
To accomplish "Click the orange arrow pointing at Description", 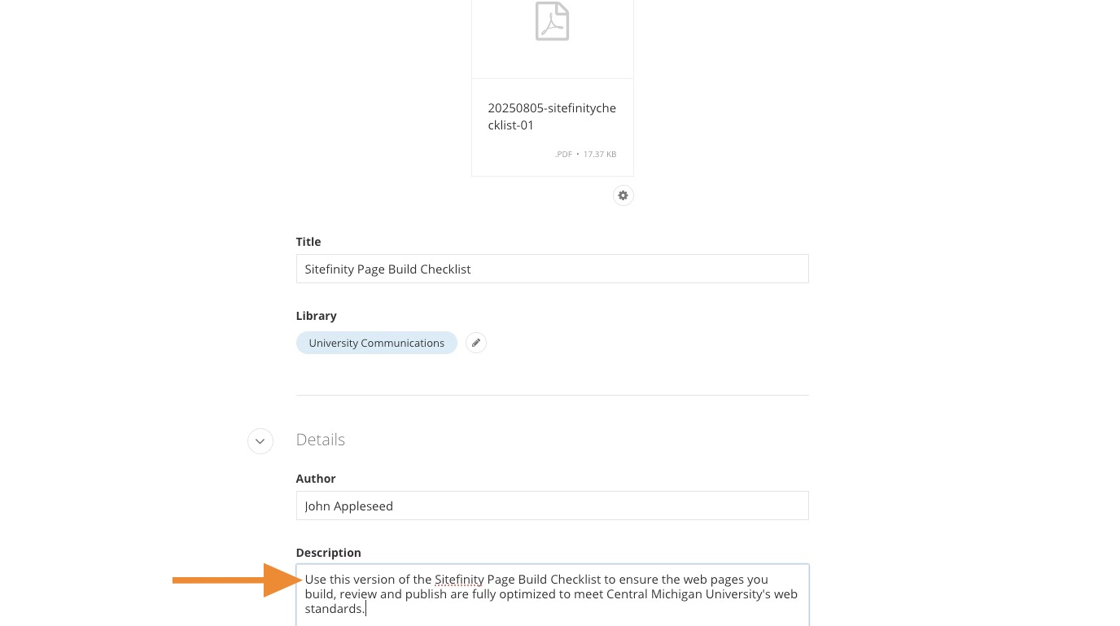I will click(236, 580).
